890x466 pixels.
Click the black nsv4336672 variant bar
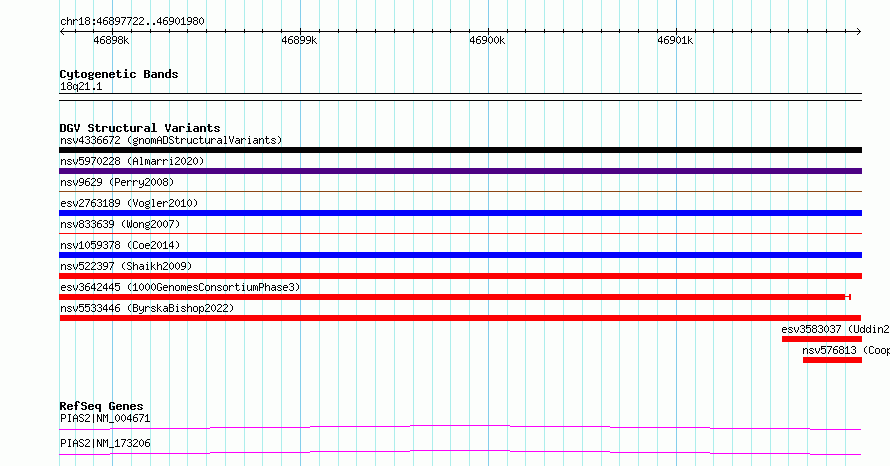460,150
